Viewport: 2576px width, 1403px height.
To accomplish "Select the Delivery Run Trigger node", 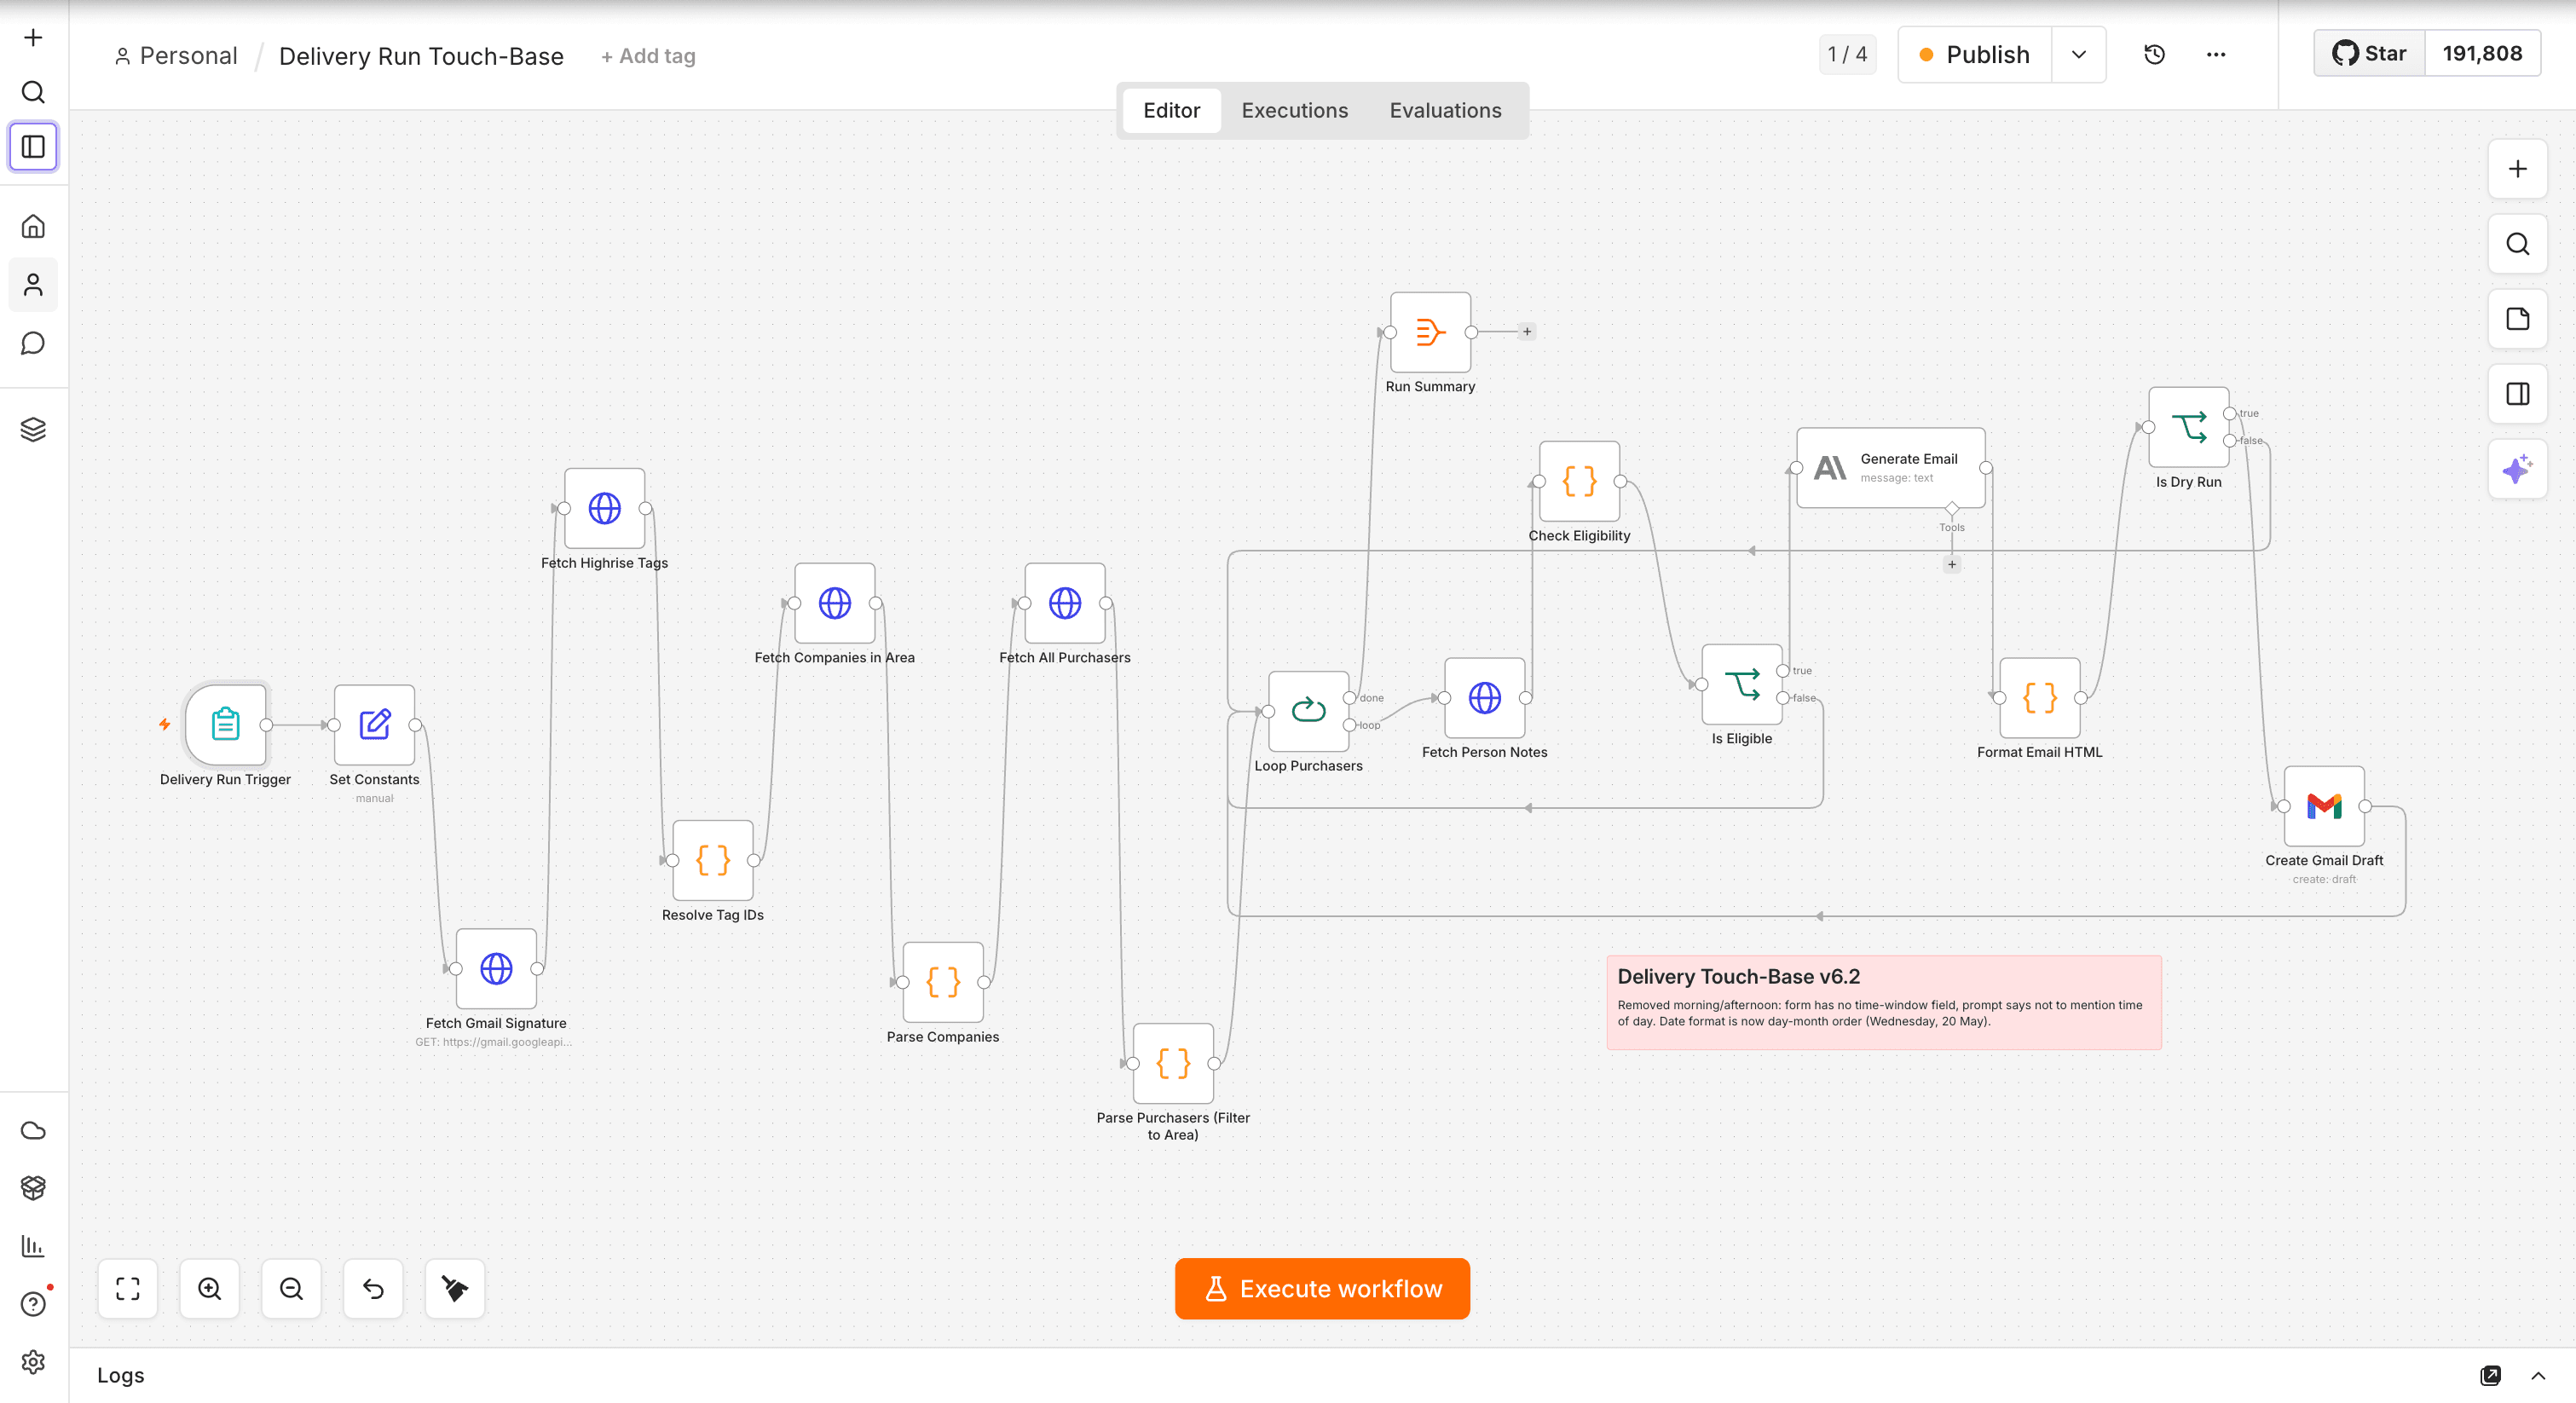I will coord(225,724).
